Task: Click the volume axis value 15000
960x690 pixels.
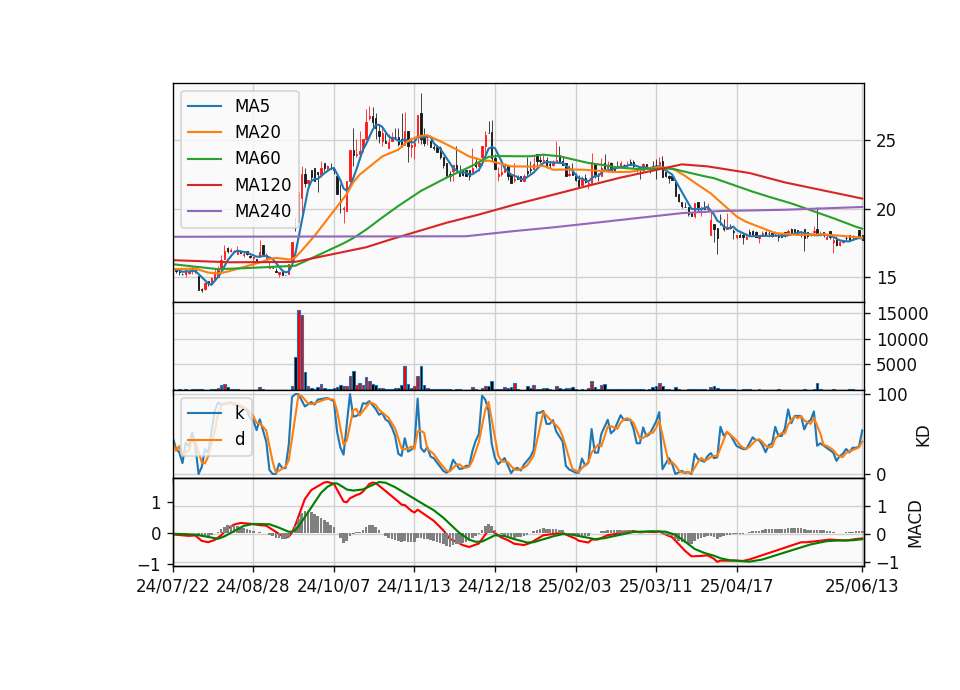Action: pyautogui.click(x=902, y=314)
